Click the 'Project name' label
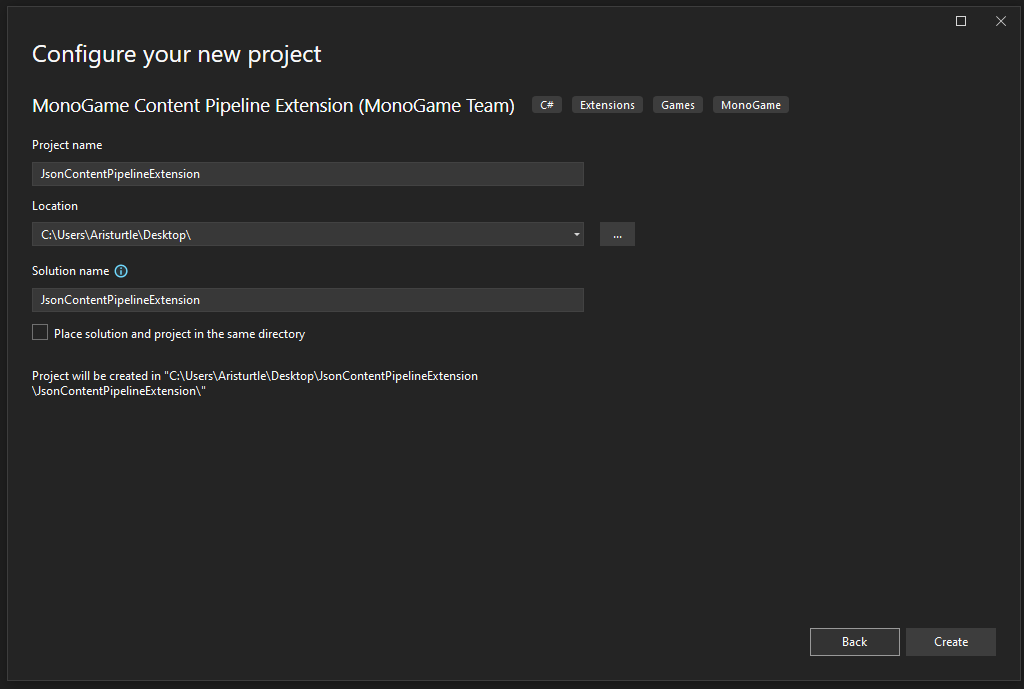The image size is (1024, 689). pyautogui.click(x=67, y=145)
